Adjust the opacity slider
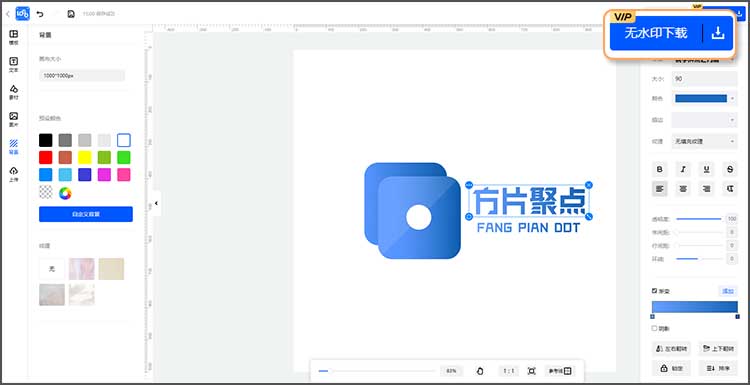 click(x=699, y=219)
